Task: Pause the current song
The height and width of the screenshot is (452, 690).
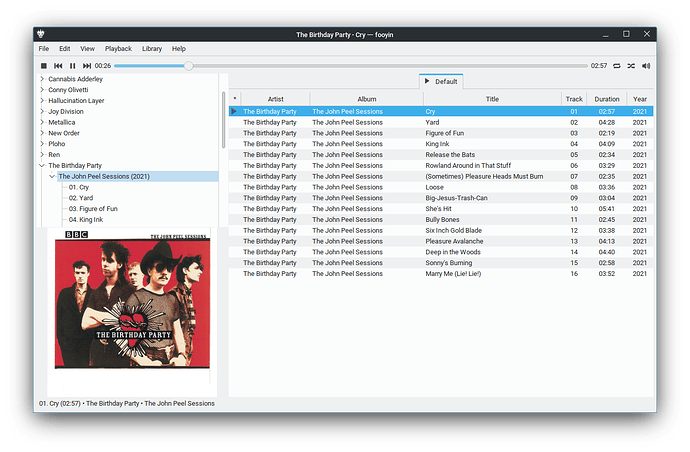Action: 73,66
